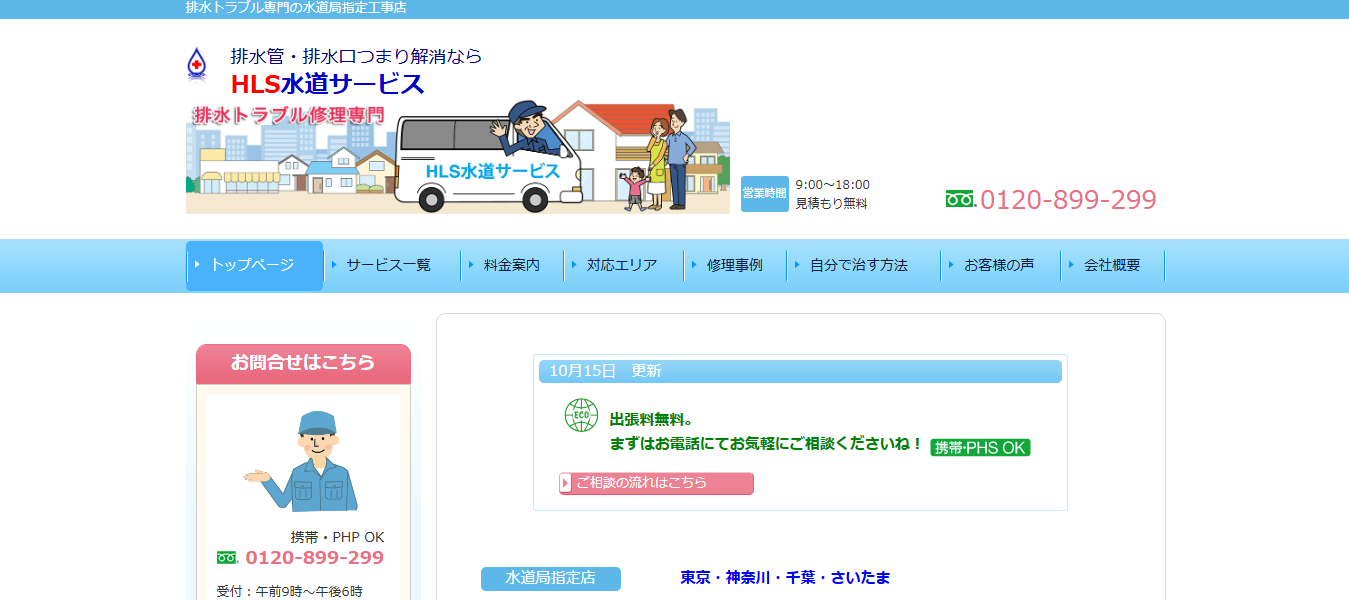
Task: Click the green 携帯・PHS OK badge
Action: coord(980,448)
